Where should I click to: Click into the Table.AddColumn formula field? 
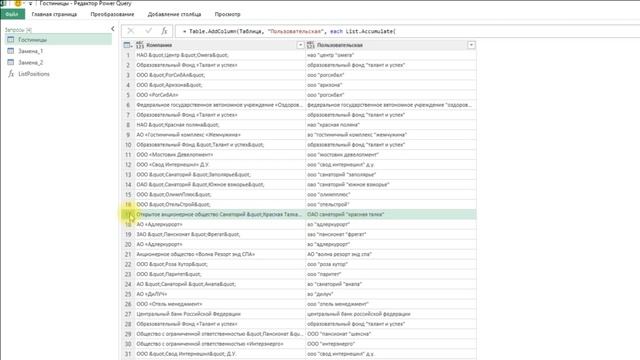coord(407,31)
